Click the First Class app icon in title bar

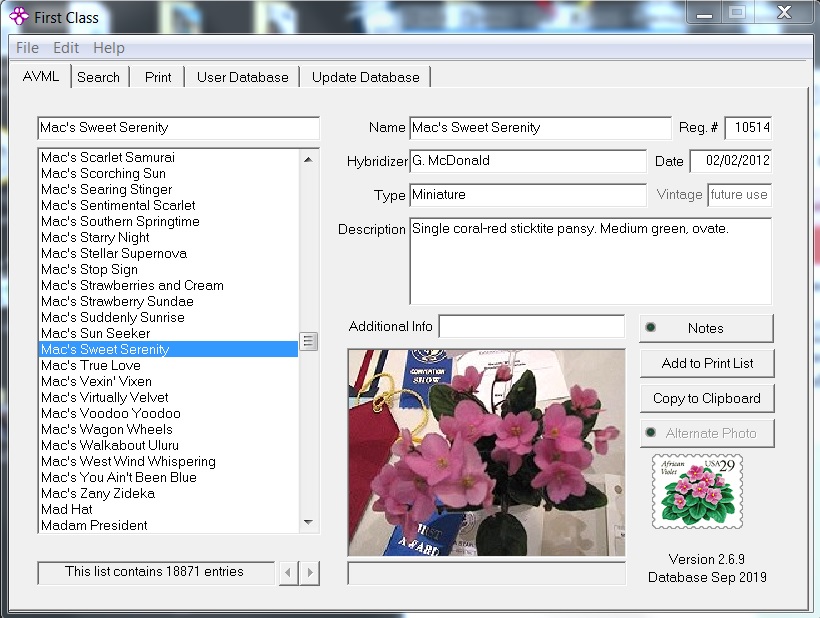(19, 17)
